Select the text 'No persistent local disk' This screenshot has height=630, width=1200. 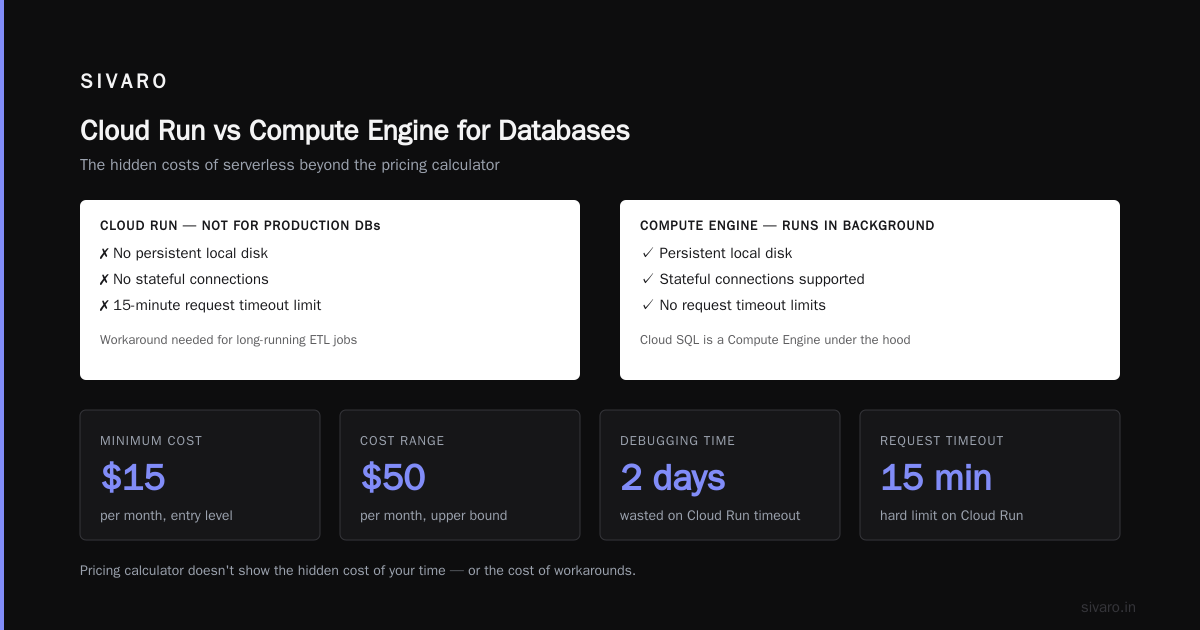point(190,254)
